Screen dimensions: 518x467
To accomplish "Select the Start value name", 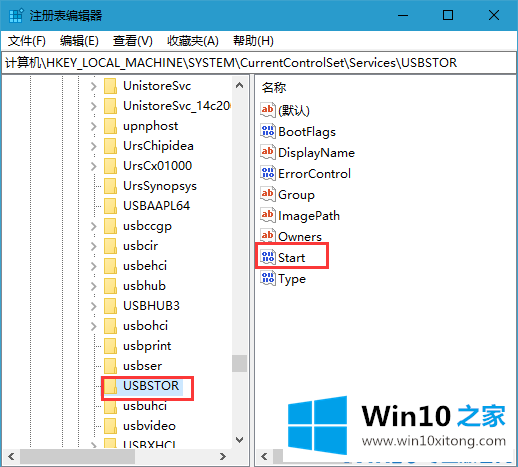I will 292,258.
